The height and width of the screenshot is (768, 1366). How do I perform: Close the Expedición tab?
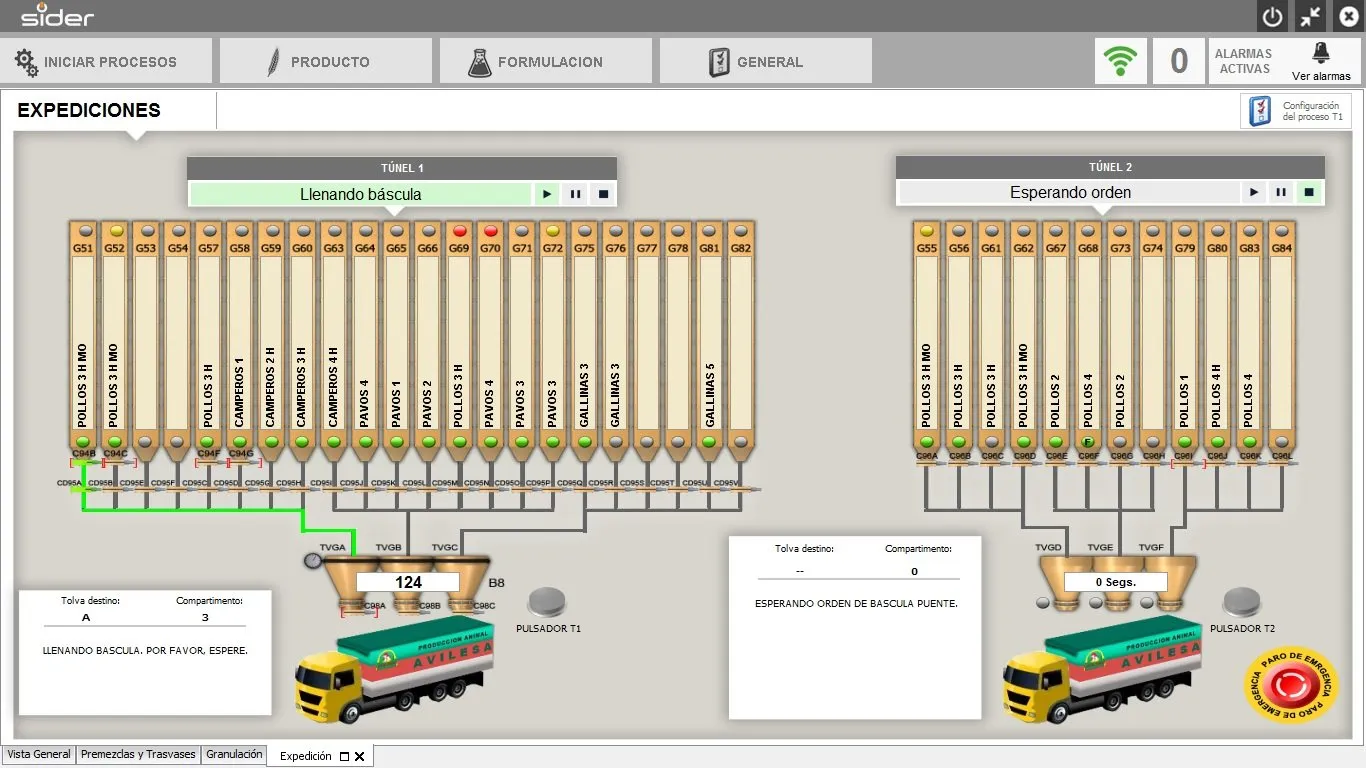(360, 757)
